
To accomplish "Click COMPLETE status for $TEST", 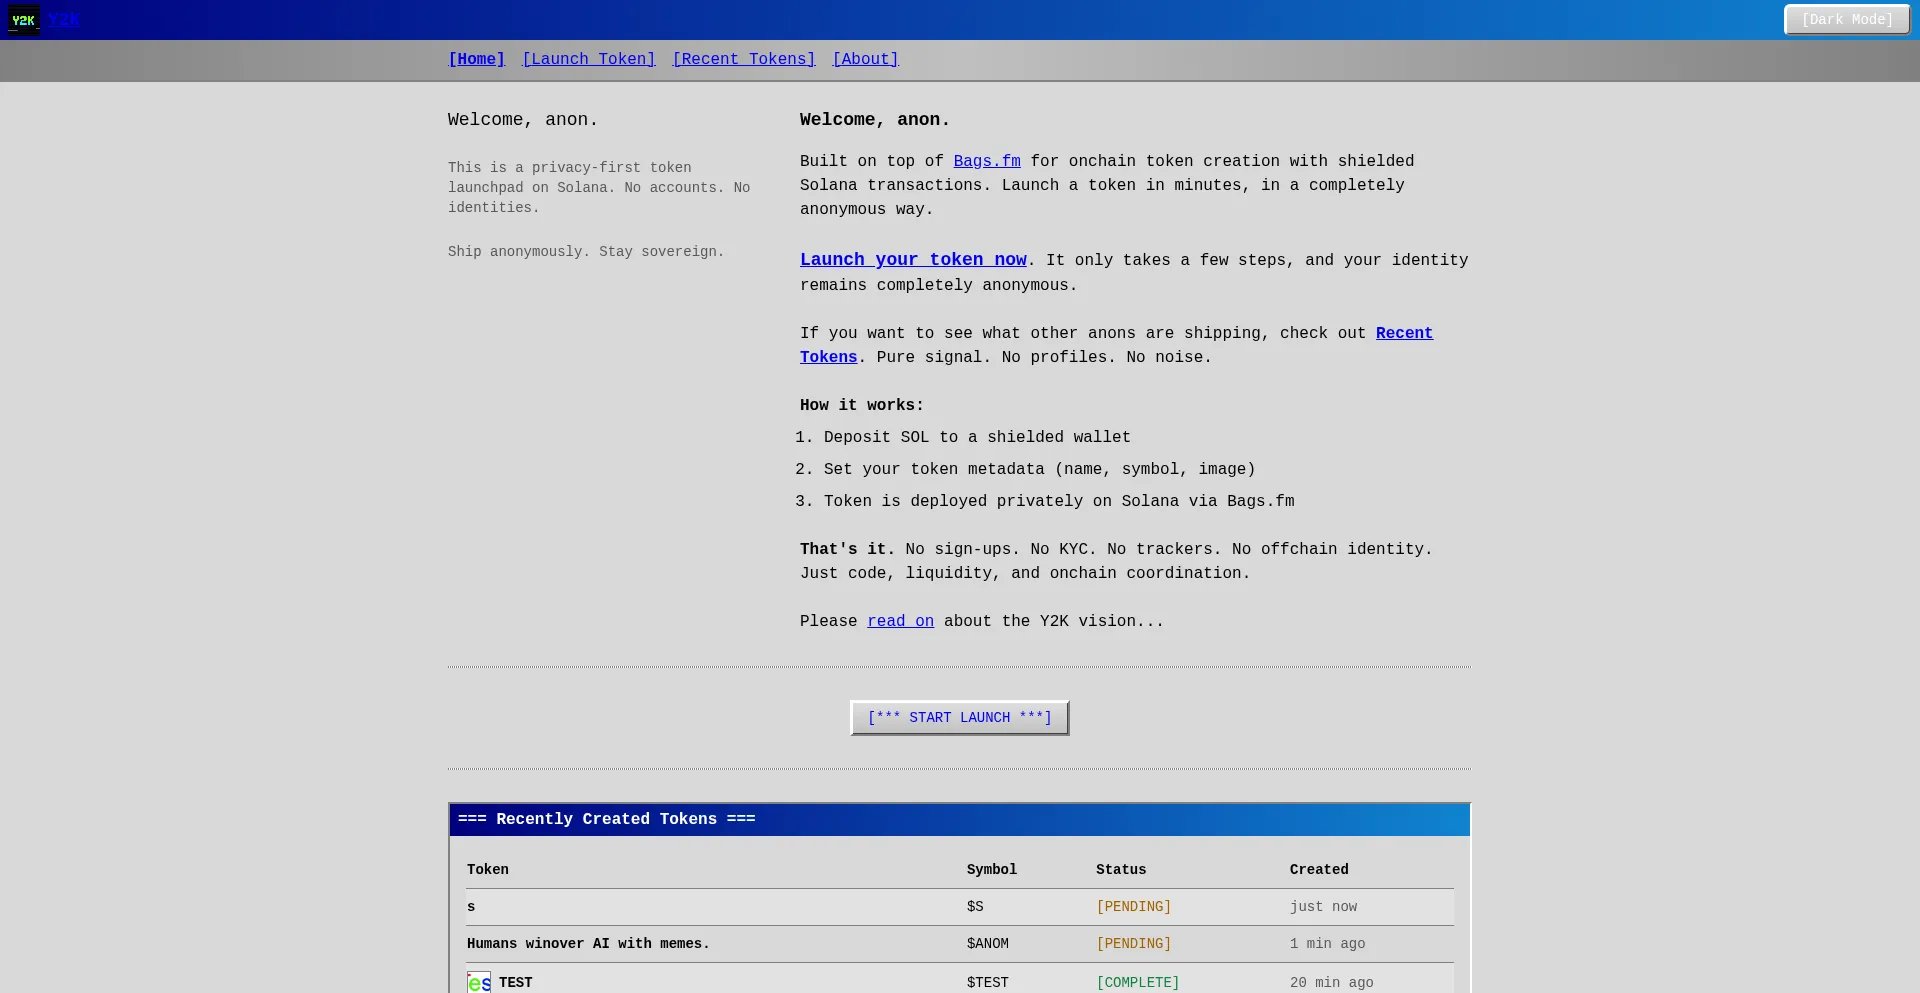I will [1137, 983].
